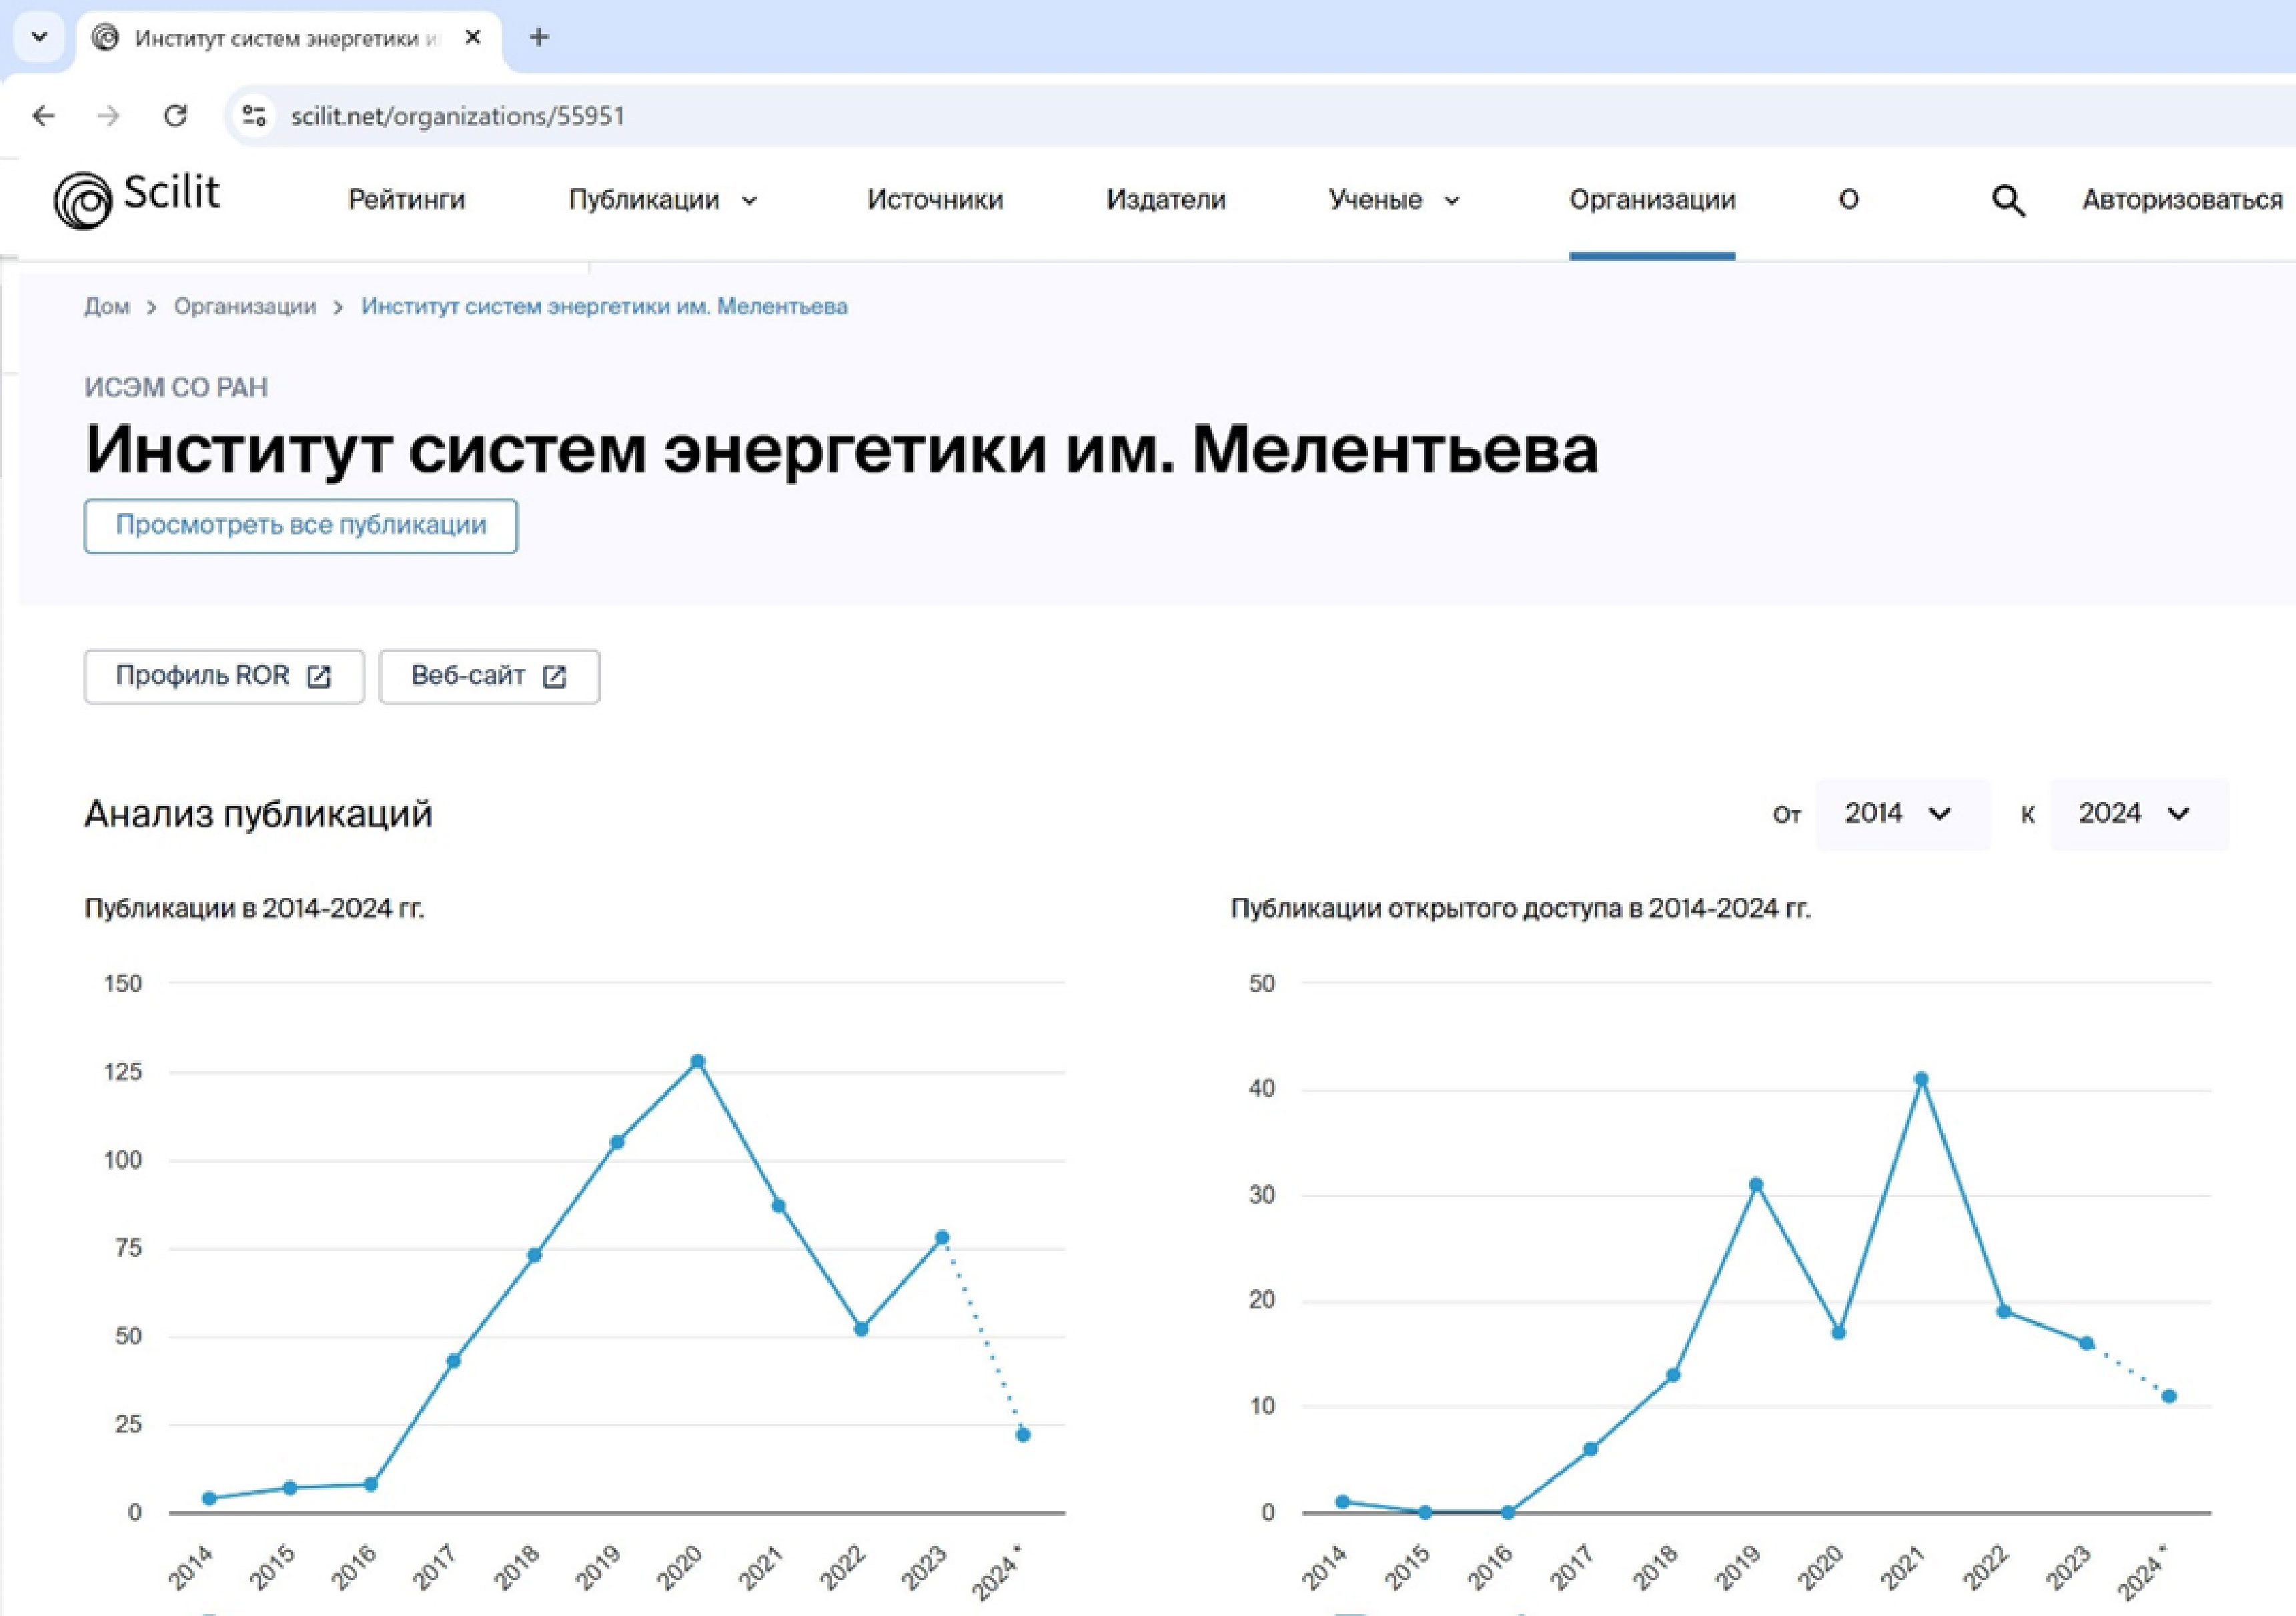Click browser forward arrow
This screenshot has width=2296, height=1616.
108,116
